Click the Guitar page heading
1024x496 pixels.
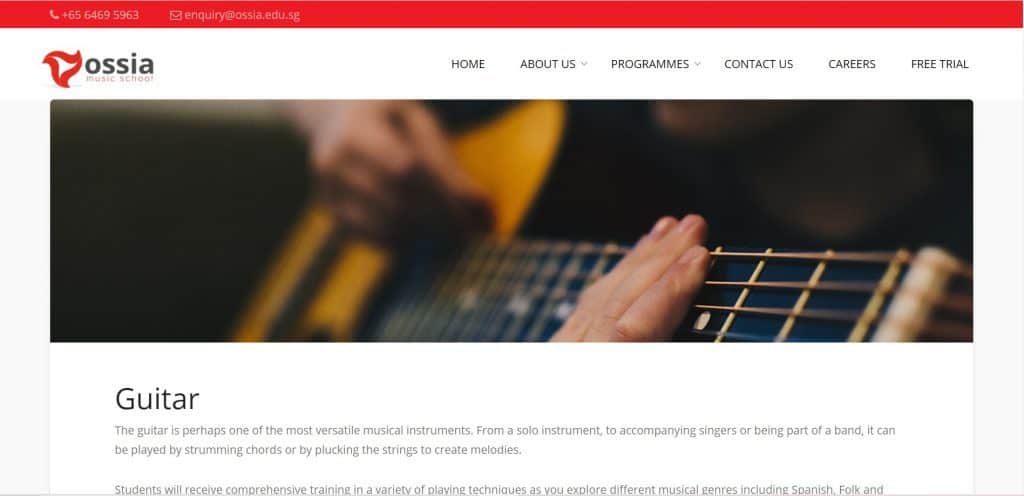coord(157,399)
